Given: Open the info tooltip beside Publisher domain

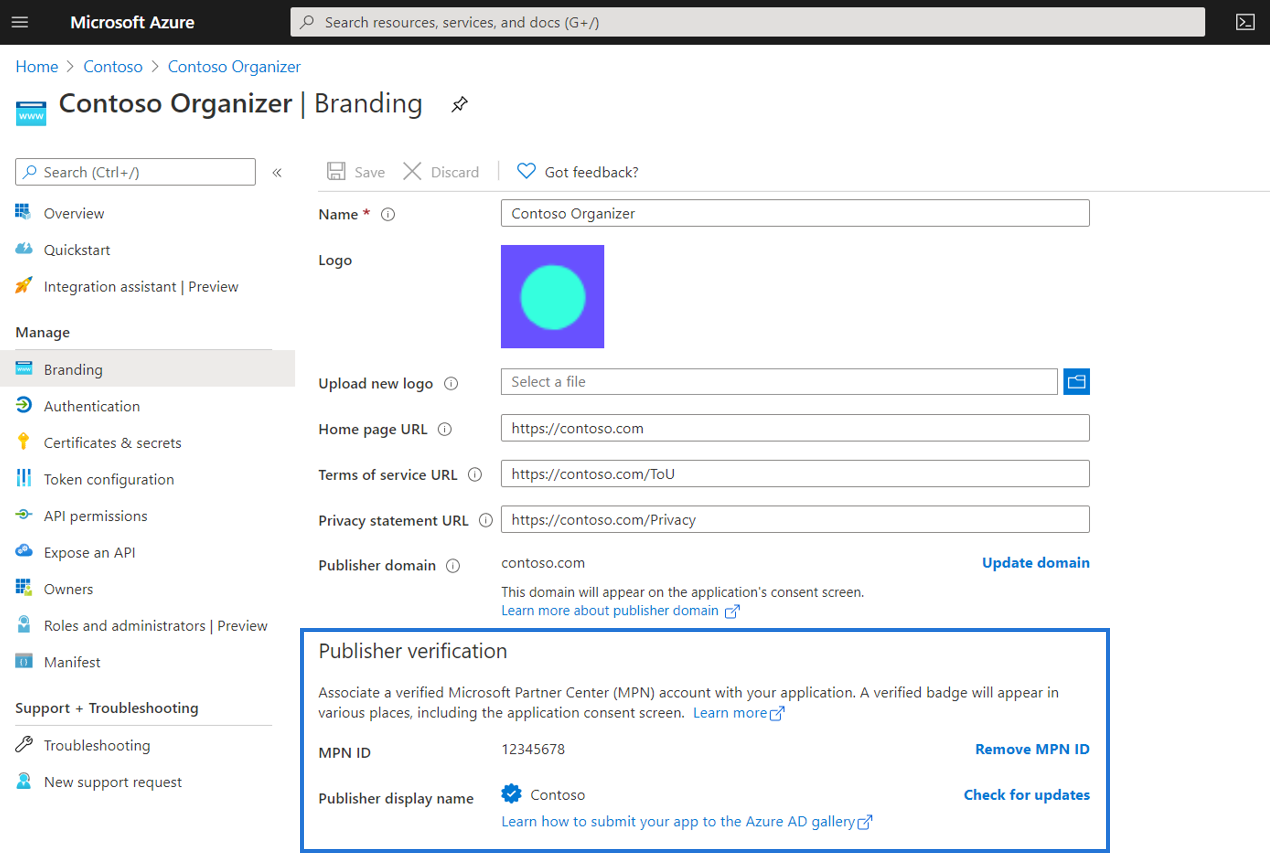Looking at the screenshot, I should click(453, 565).
